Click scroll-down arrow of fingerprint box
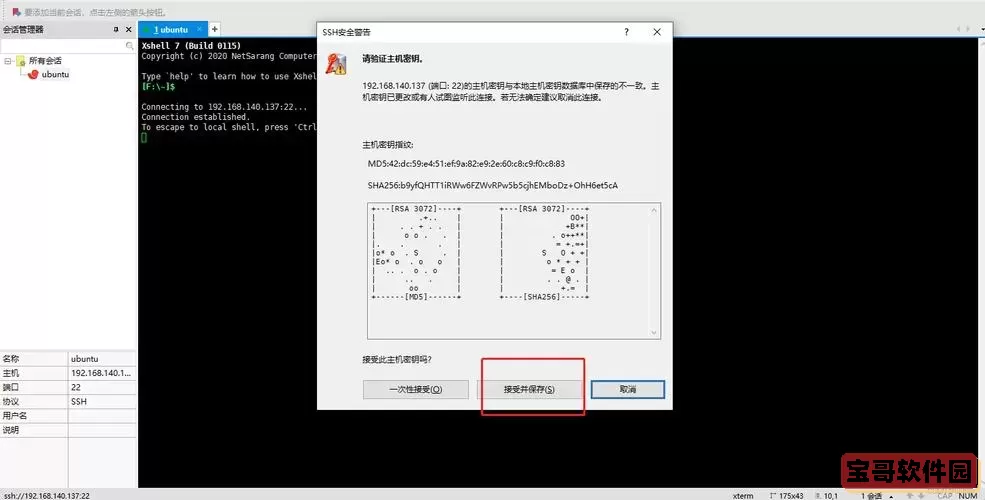 click(654, 332)
